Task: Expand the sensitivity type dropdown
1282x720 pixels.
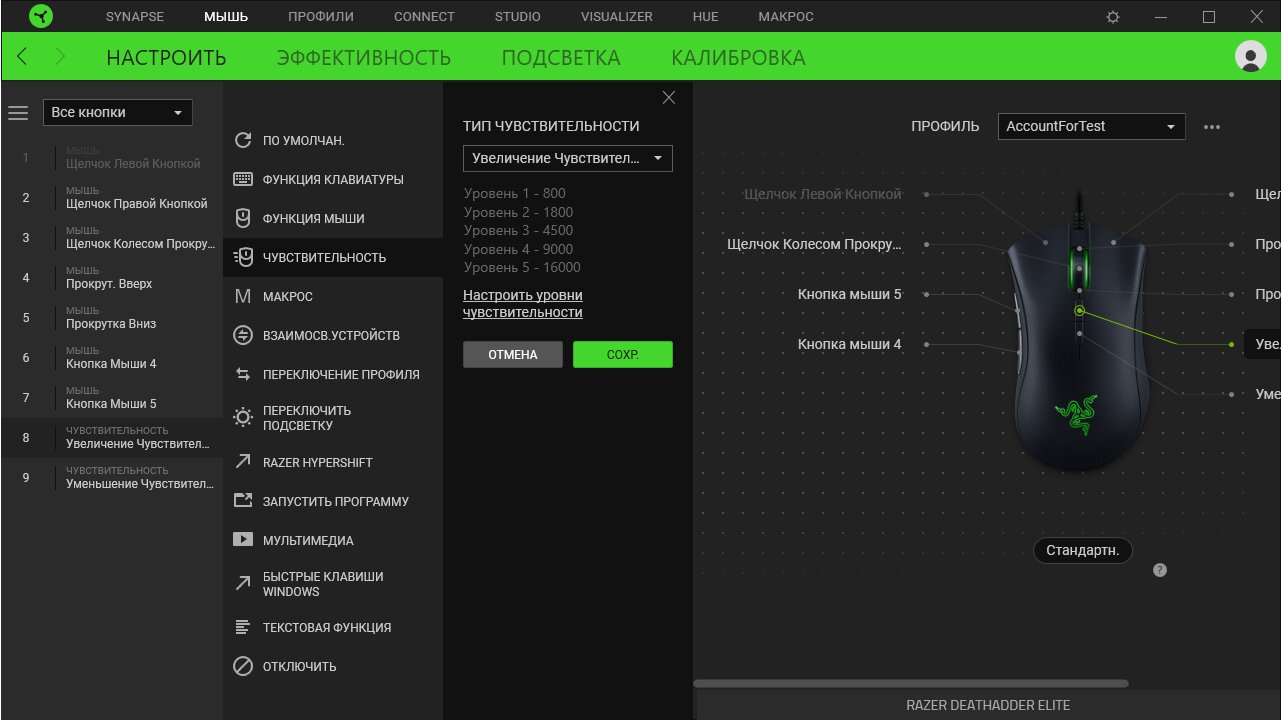Action: pyautogui.click(x=568, y=158)
